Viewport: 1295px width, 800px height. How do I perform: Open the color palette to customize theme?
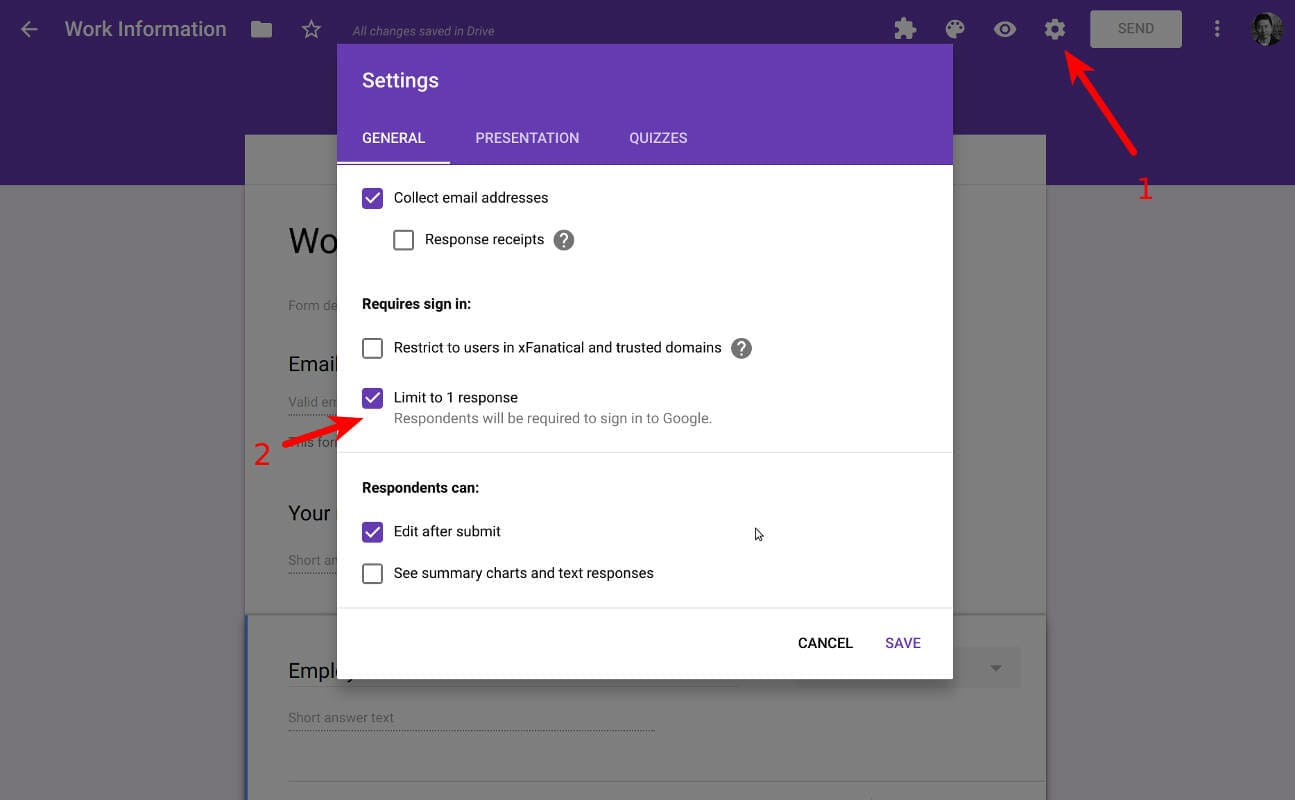coord(955,29)
